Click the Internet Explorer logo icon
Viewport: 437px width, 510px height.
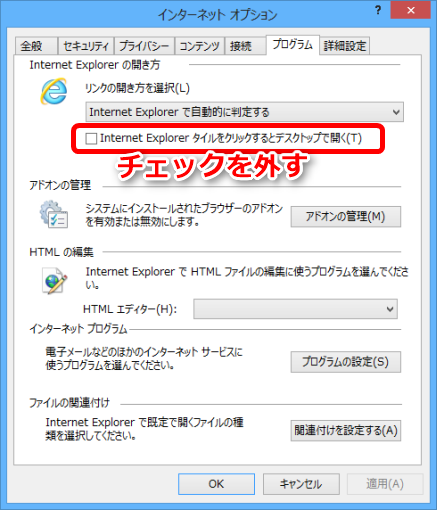(x=54, y=91)
